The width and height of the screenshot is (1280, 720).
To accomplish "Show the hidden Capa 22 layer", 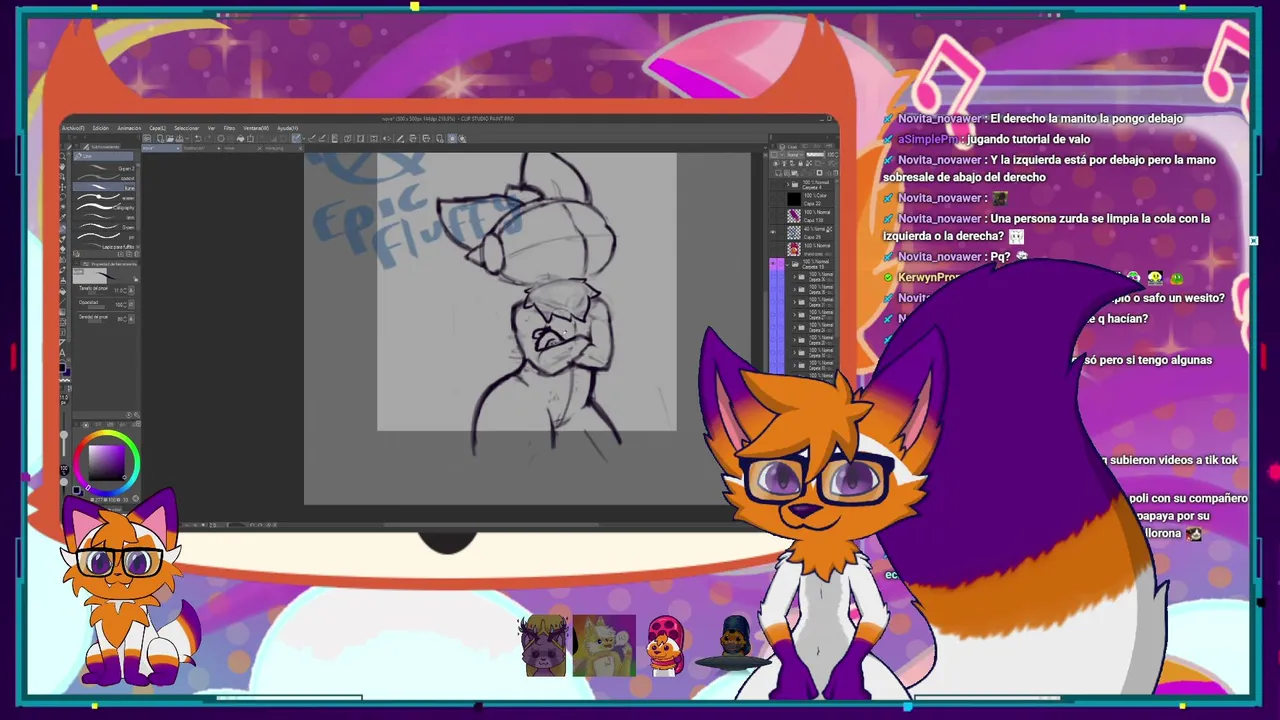I will (x=773, y=200).
